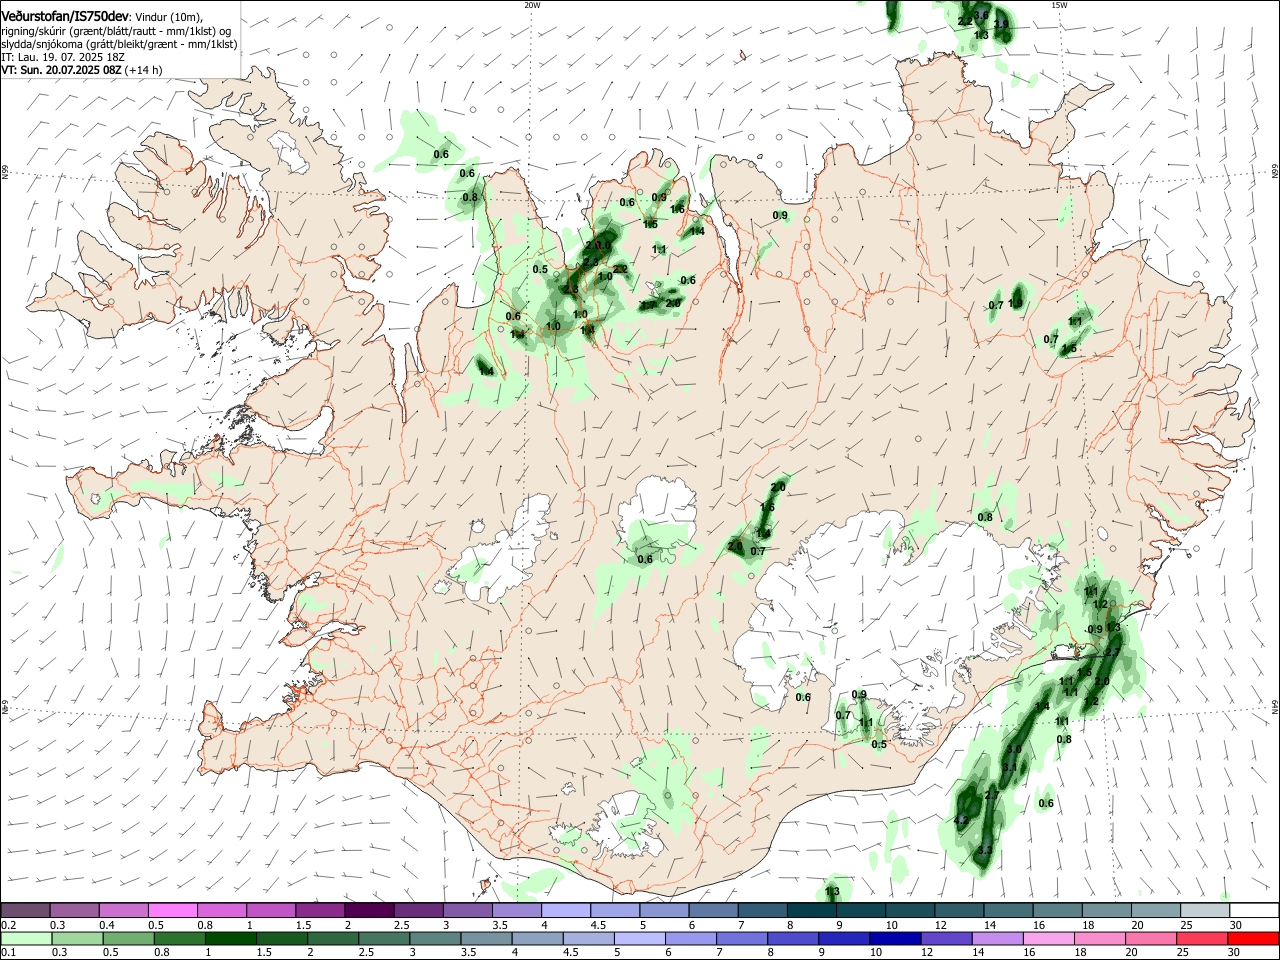
Task: Click the 'slydda/snjókoma' legend description line
Action: pyautogui.click(x=119, y=44)
